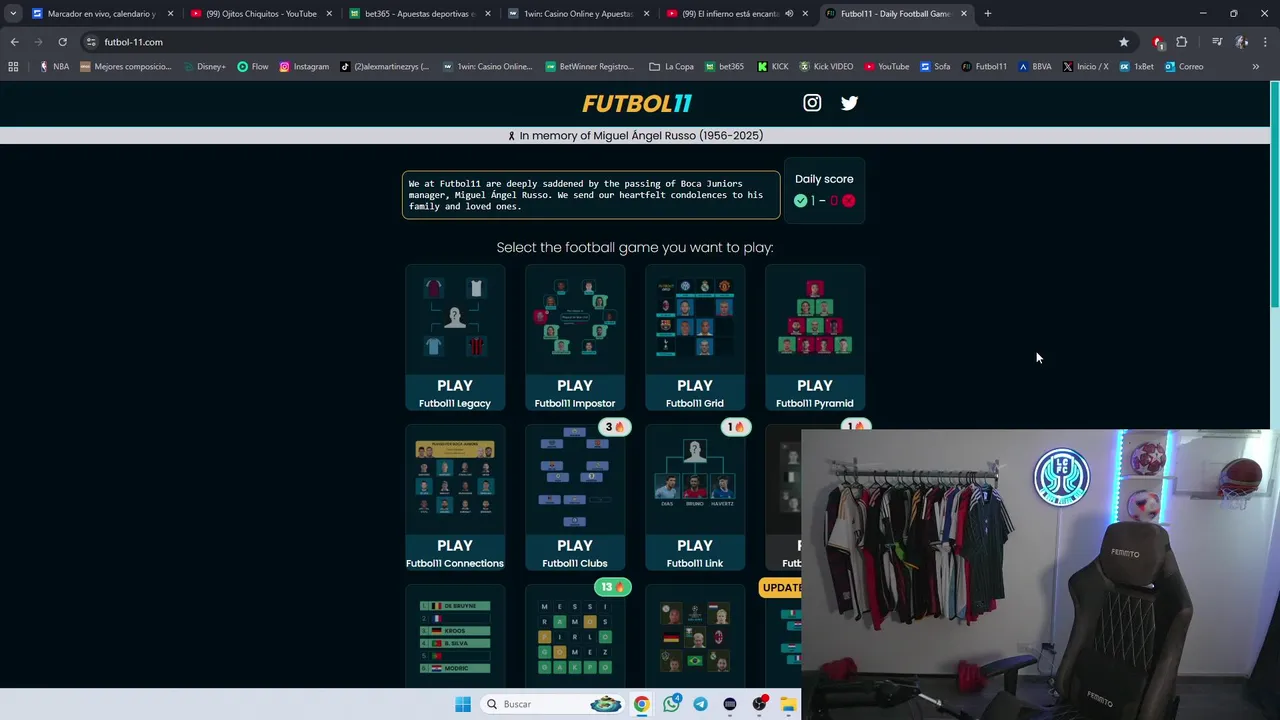Open Futbol11 Instagram page icon

812,103
